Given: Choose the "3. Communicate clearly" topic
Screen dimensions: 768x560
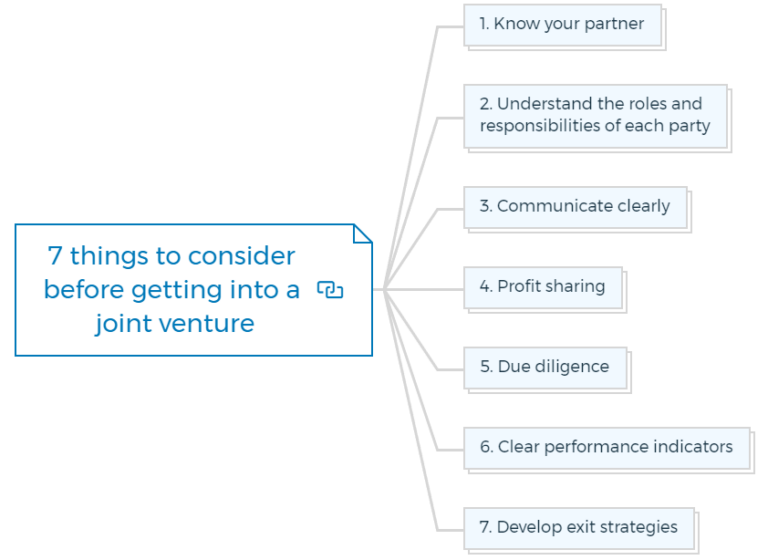Looking at the screenshot, I should tap(576, 207).
